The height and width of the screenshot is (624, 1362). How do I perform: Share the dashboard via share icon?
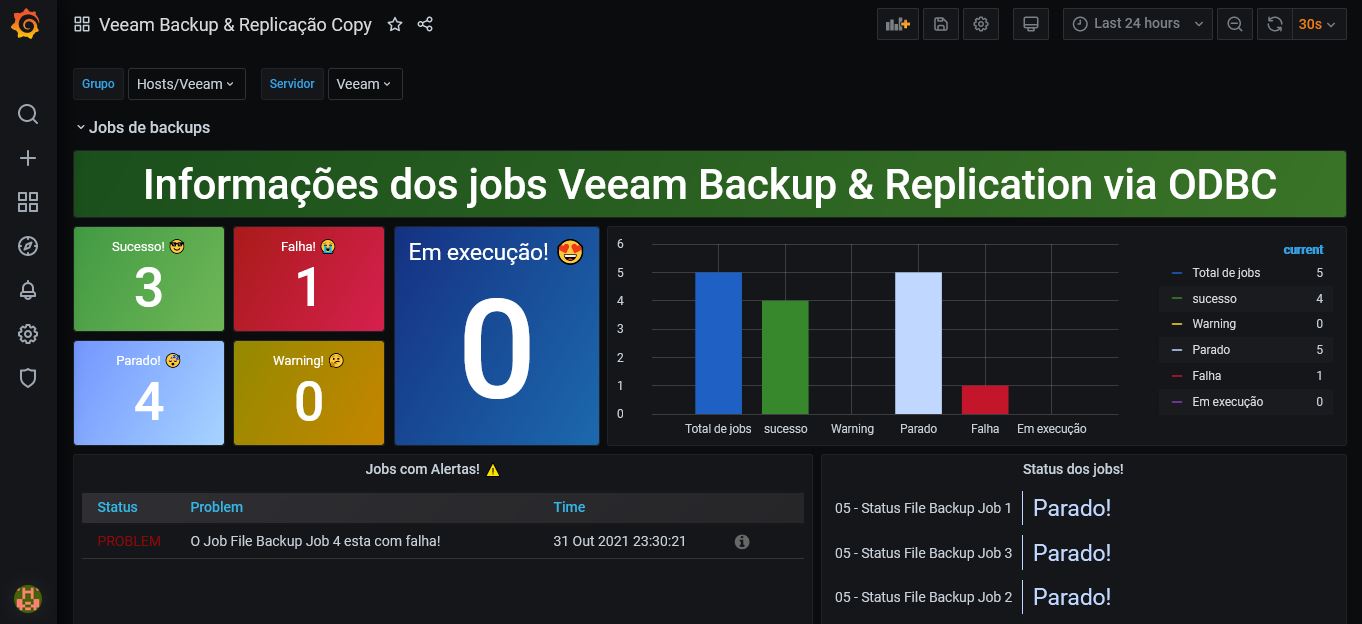[425, 24]
